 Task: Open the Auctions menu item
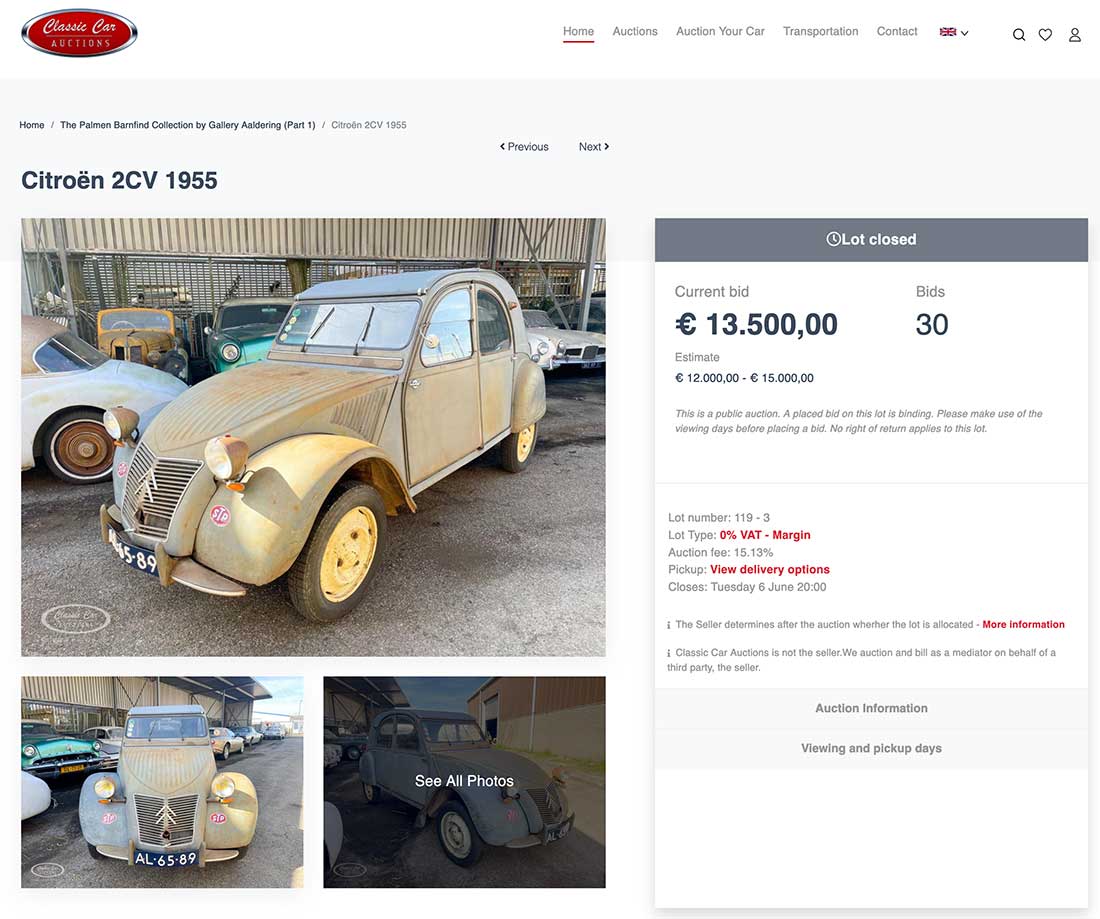(x=635, y=32)
